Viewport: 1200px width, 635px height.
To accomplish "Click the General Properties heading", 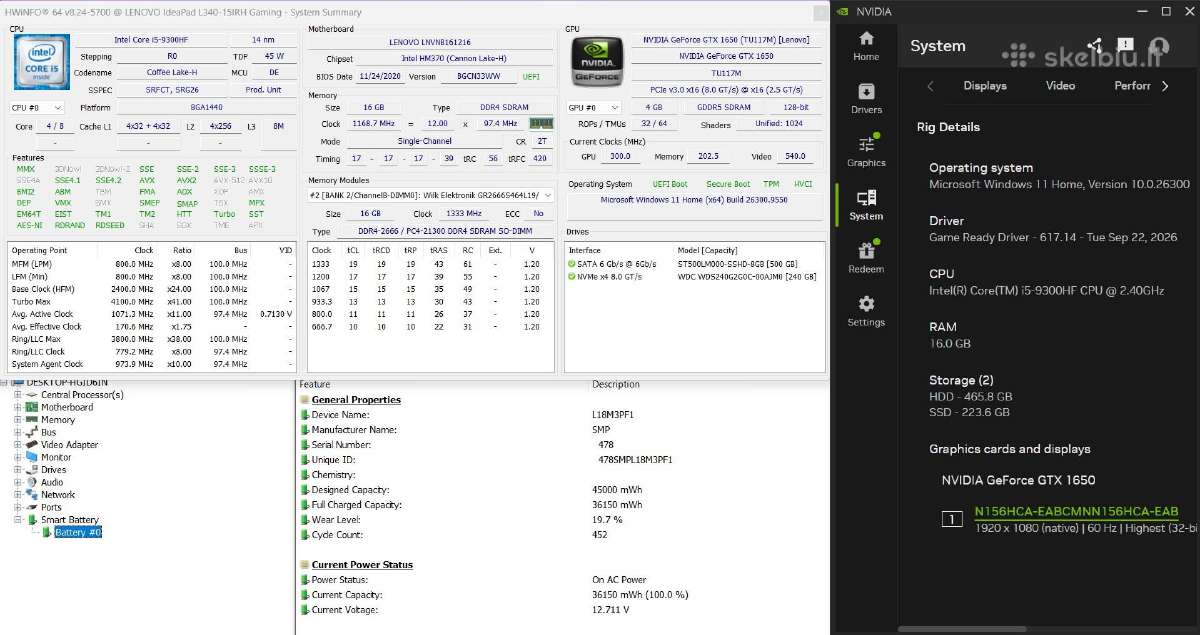I will [356, 400].
